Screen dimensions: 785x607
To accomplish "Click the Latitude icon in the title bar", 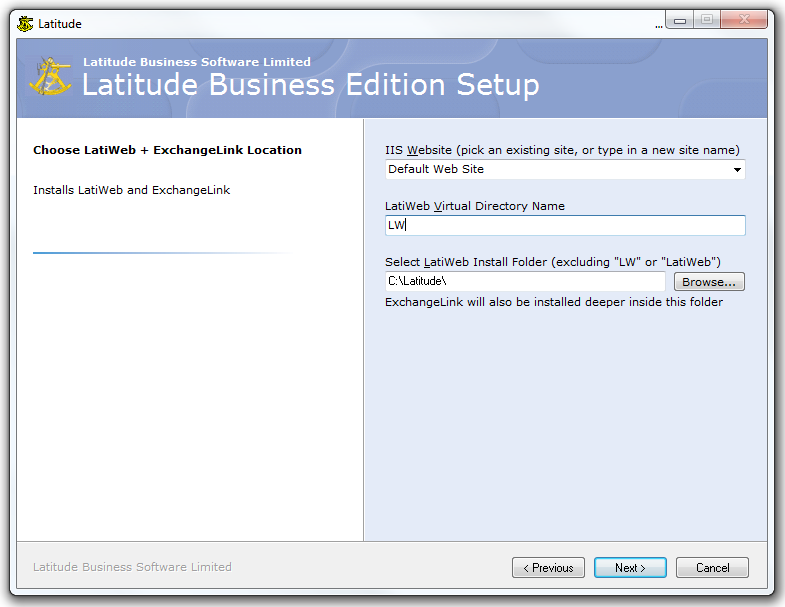I will pyautogui.click(x=25, y=23).
